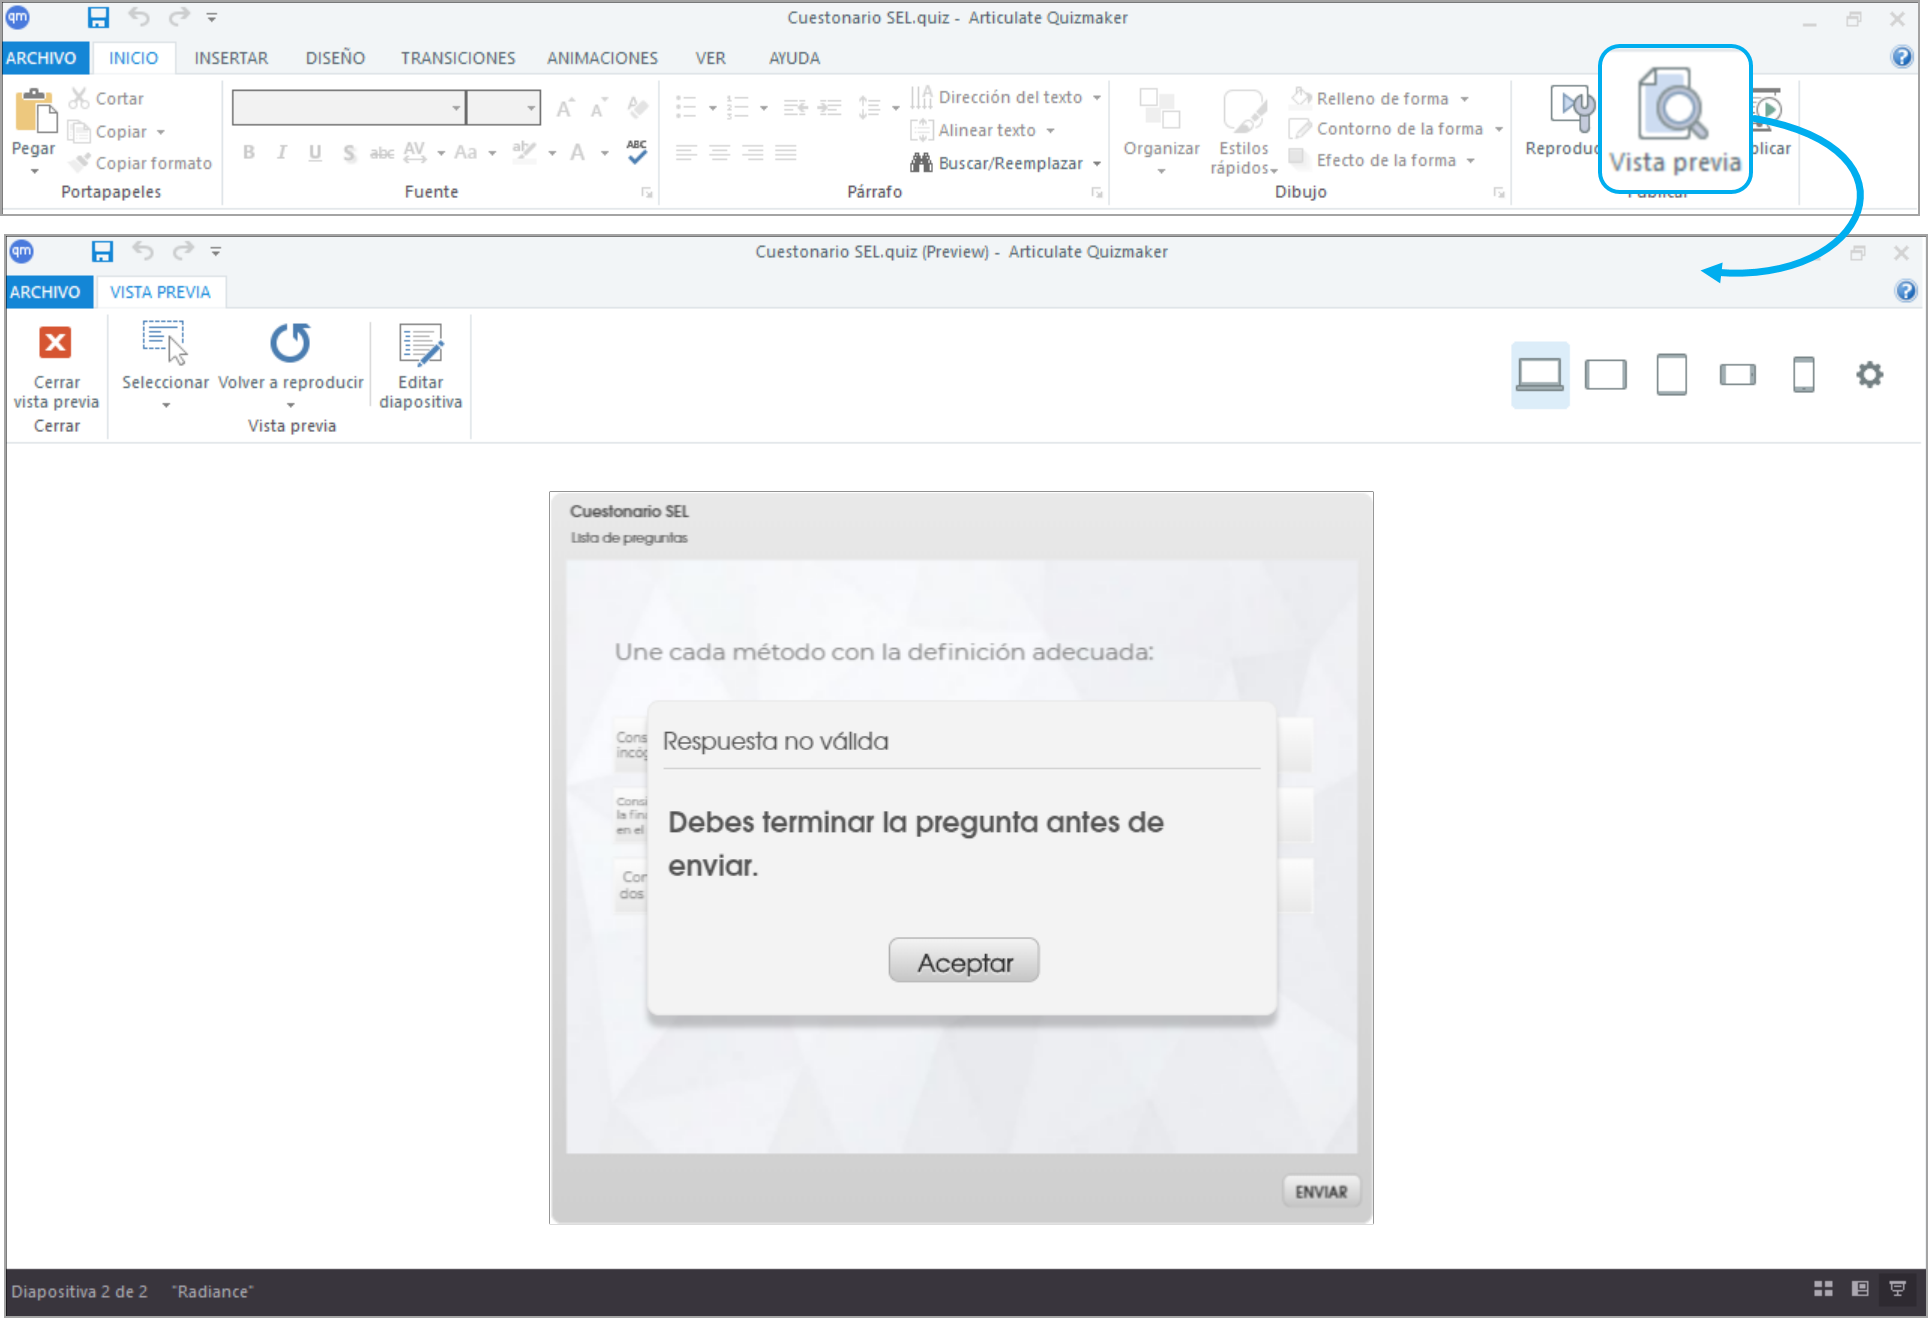Open the text highlight color tool
Viewport: 1928px width, 1318px height.
pos(523,152)
